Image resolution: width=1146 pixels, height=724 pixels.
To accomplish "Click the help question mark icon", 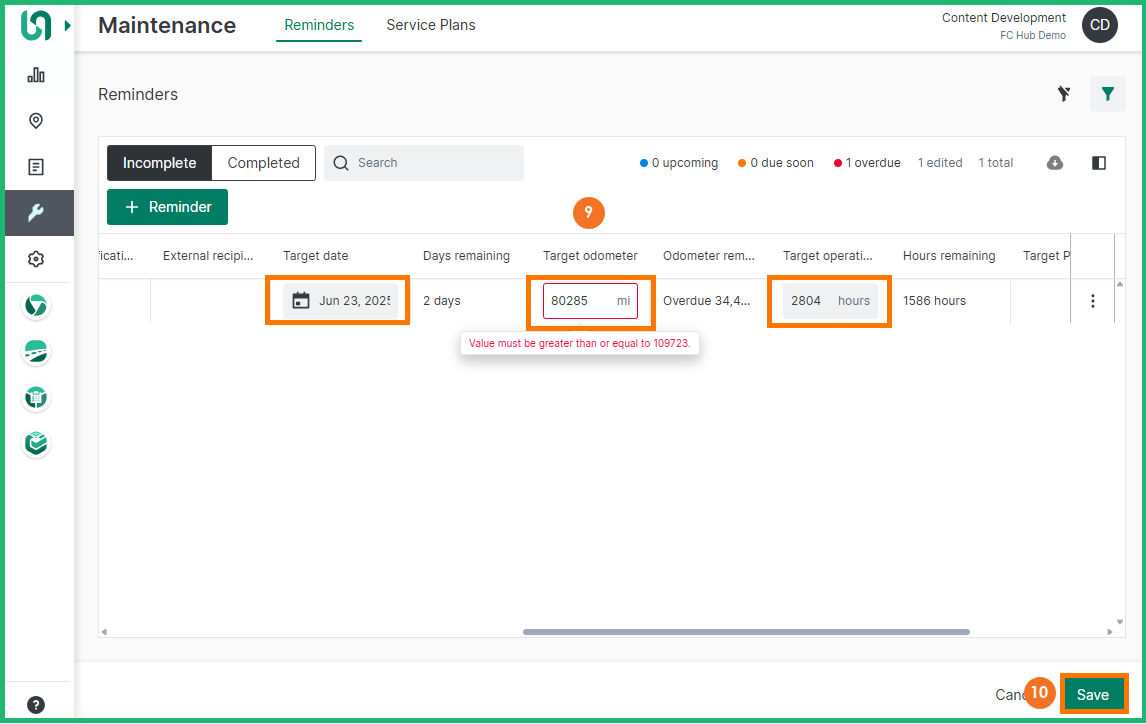I will coord(36,704).
